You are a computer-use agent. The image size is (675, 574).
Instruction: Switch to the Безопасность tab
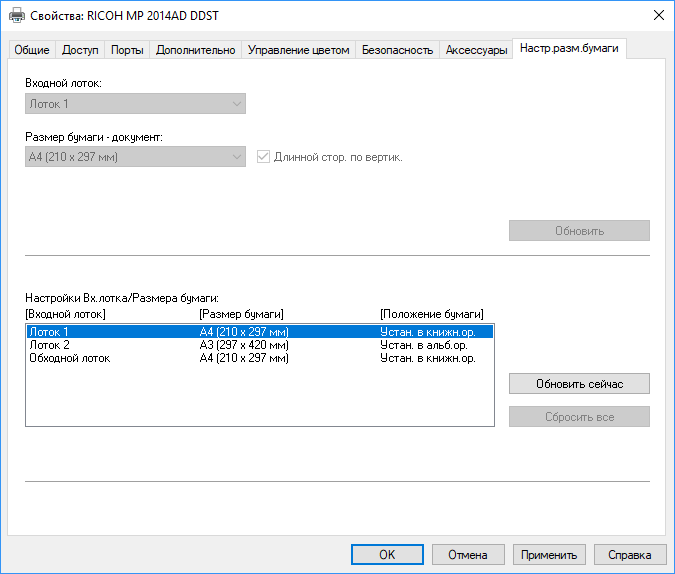coord(397,50)
